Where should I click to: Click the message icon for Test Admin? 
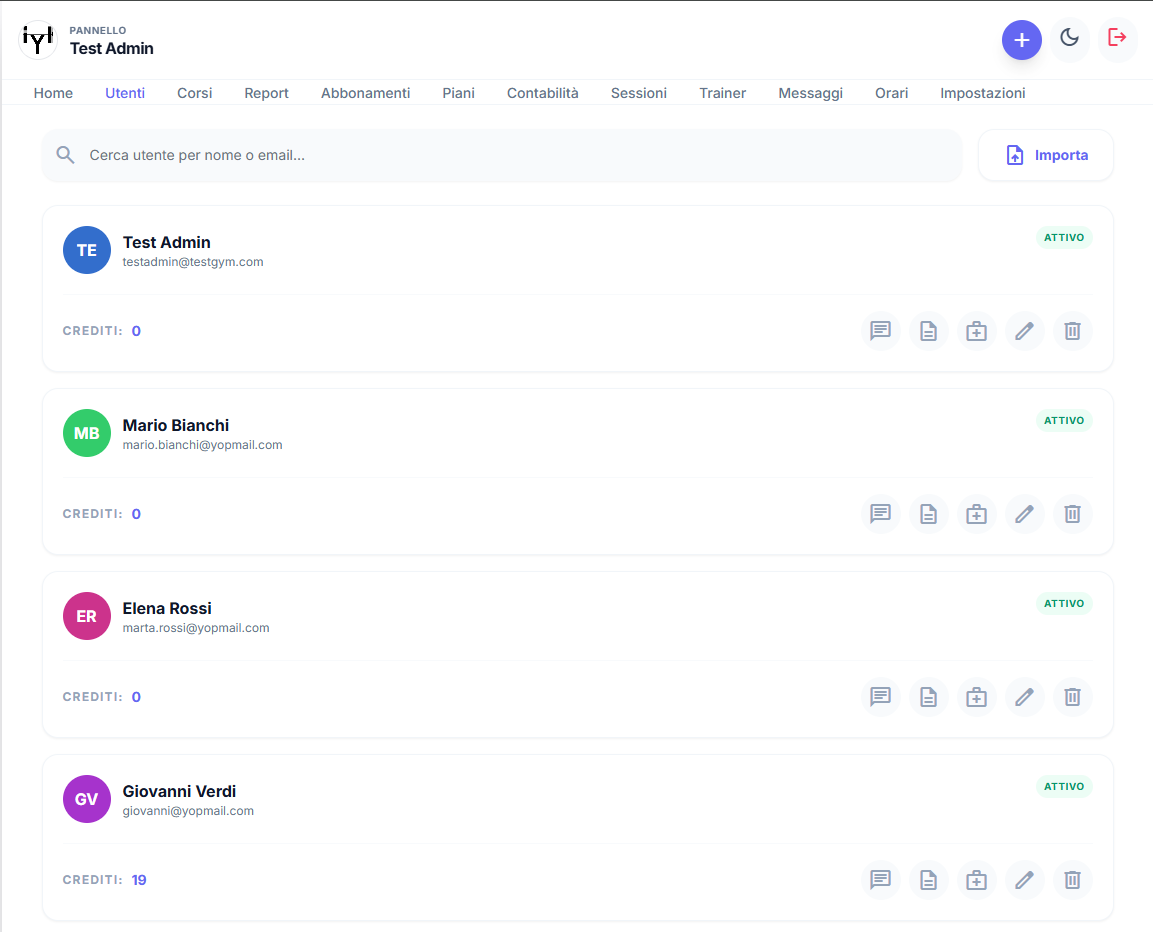tap(880, 331)
